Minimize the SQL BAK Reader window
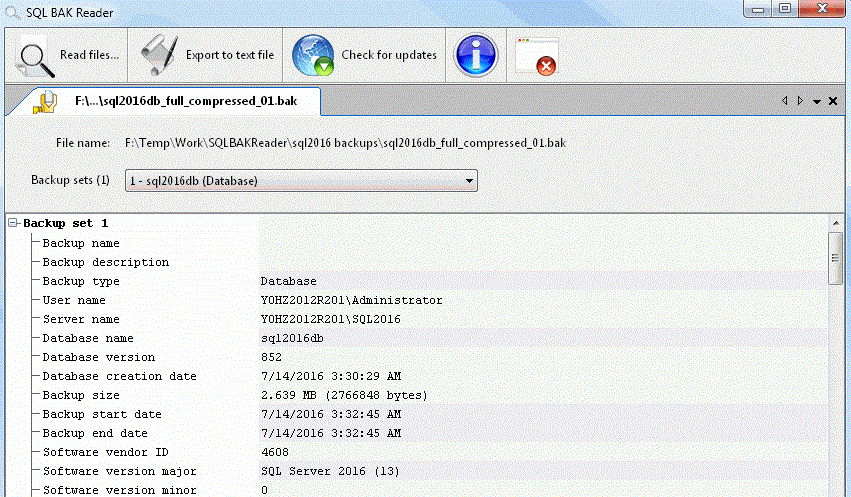Screen dimensions: 851x497 click(x=758, y=9)
